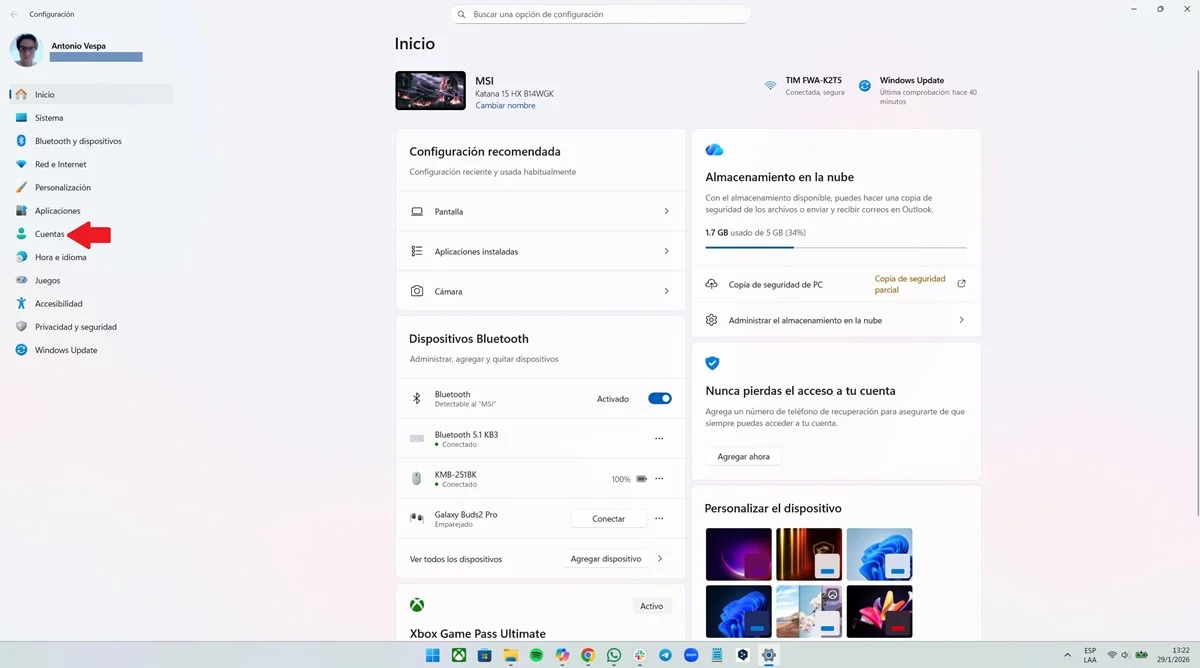Image resolution: width=1200 pixels, height=668 pixels.
Task: Click the Antonio Vespa profile picture
Action: coord(26,50)
